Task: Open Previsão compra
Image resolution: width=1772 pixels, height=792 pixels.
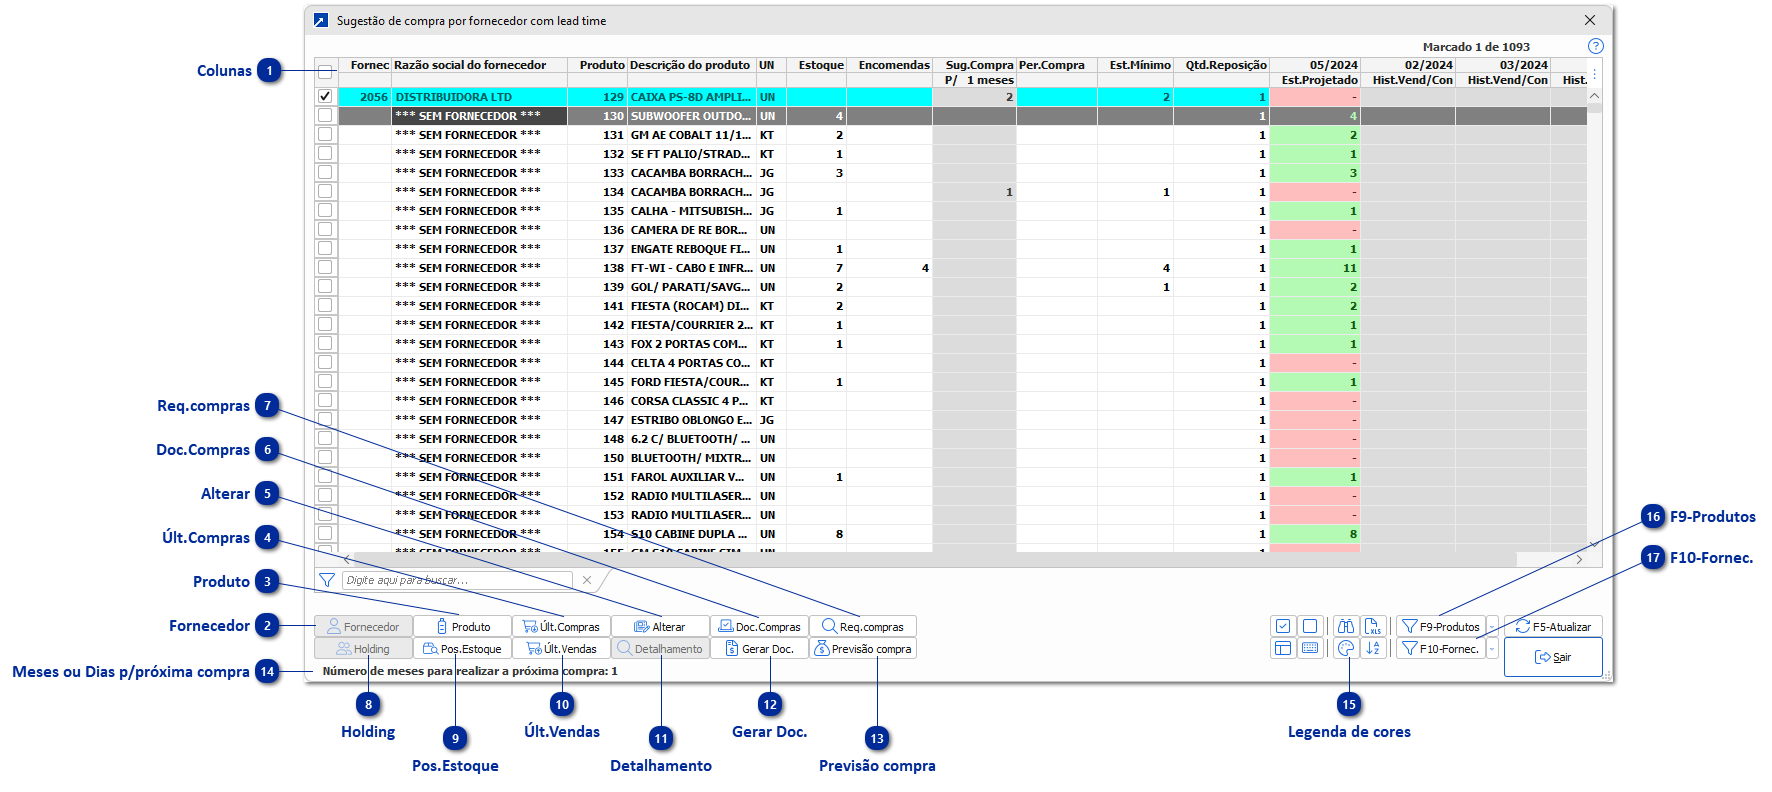Action: (862, 649)
